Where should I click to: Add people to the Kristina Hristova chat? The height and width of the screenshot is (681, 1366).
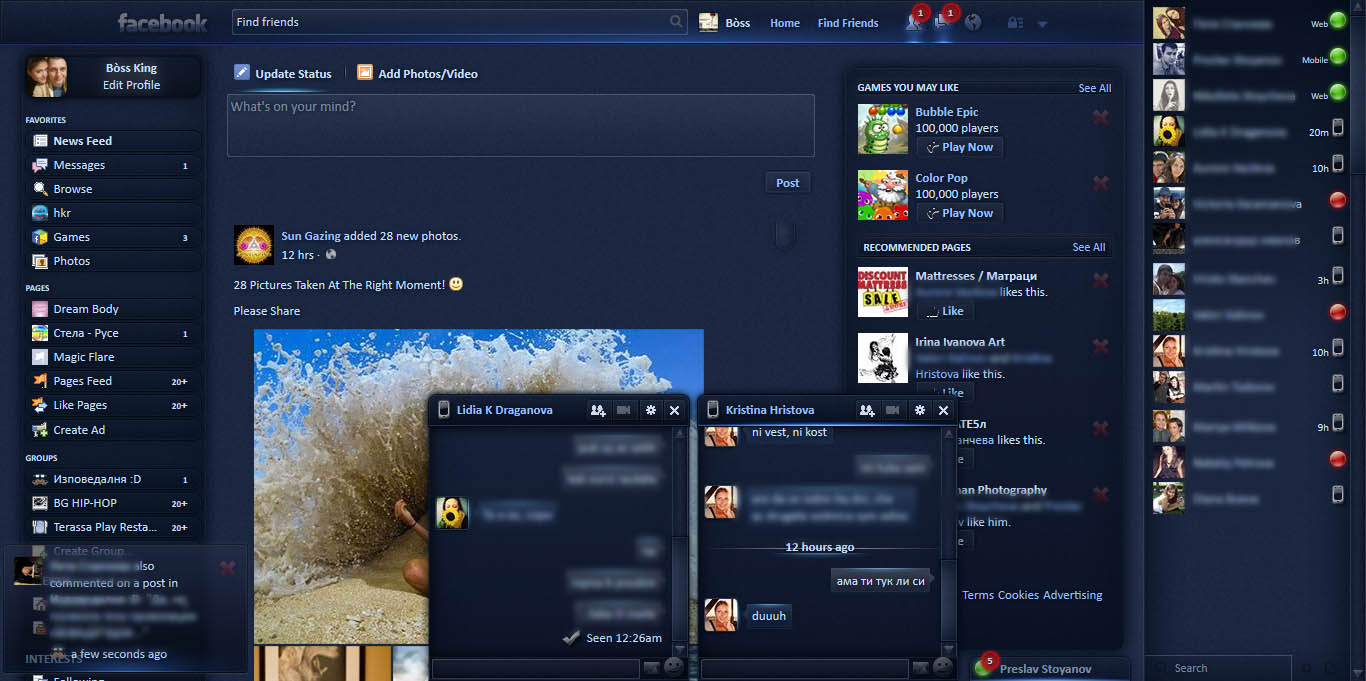coord(866,410)
